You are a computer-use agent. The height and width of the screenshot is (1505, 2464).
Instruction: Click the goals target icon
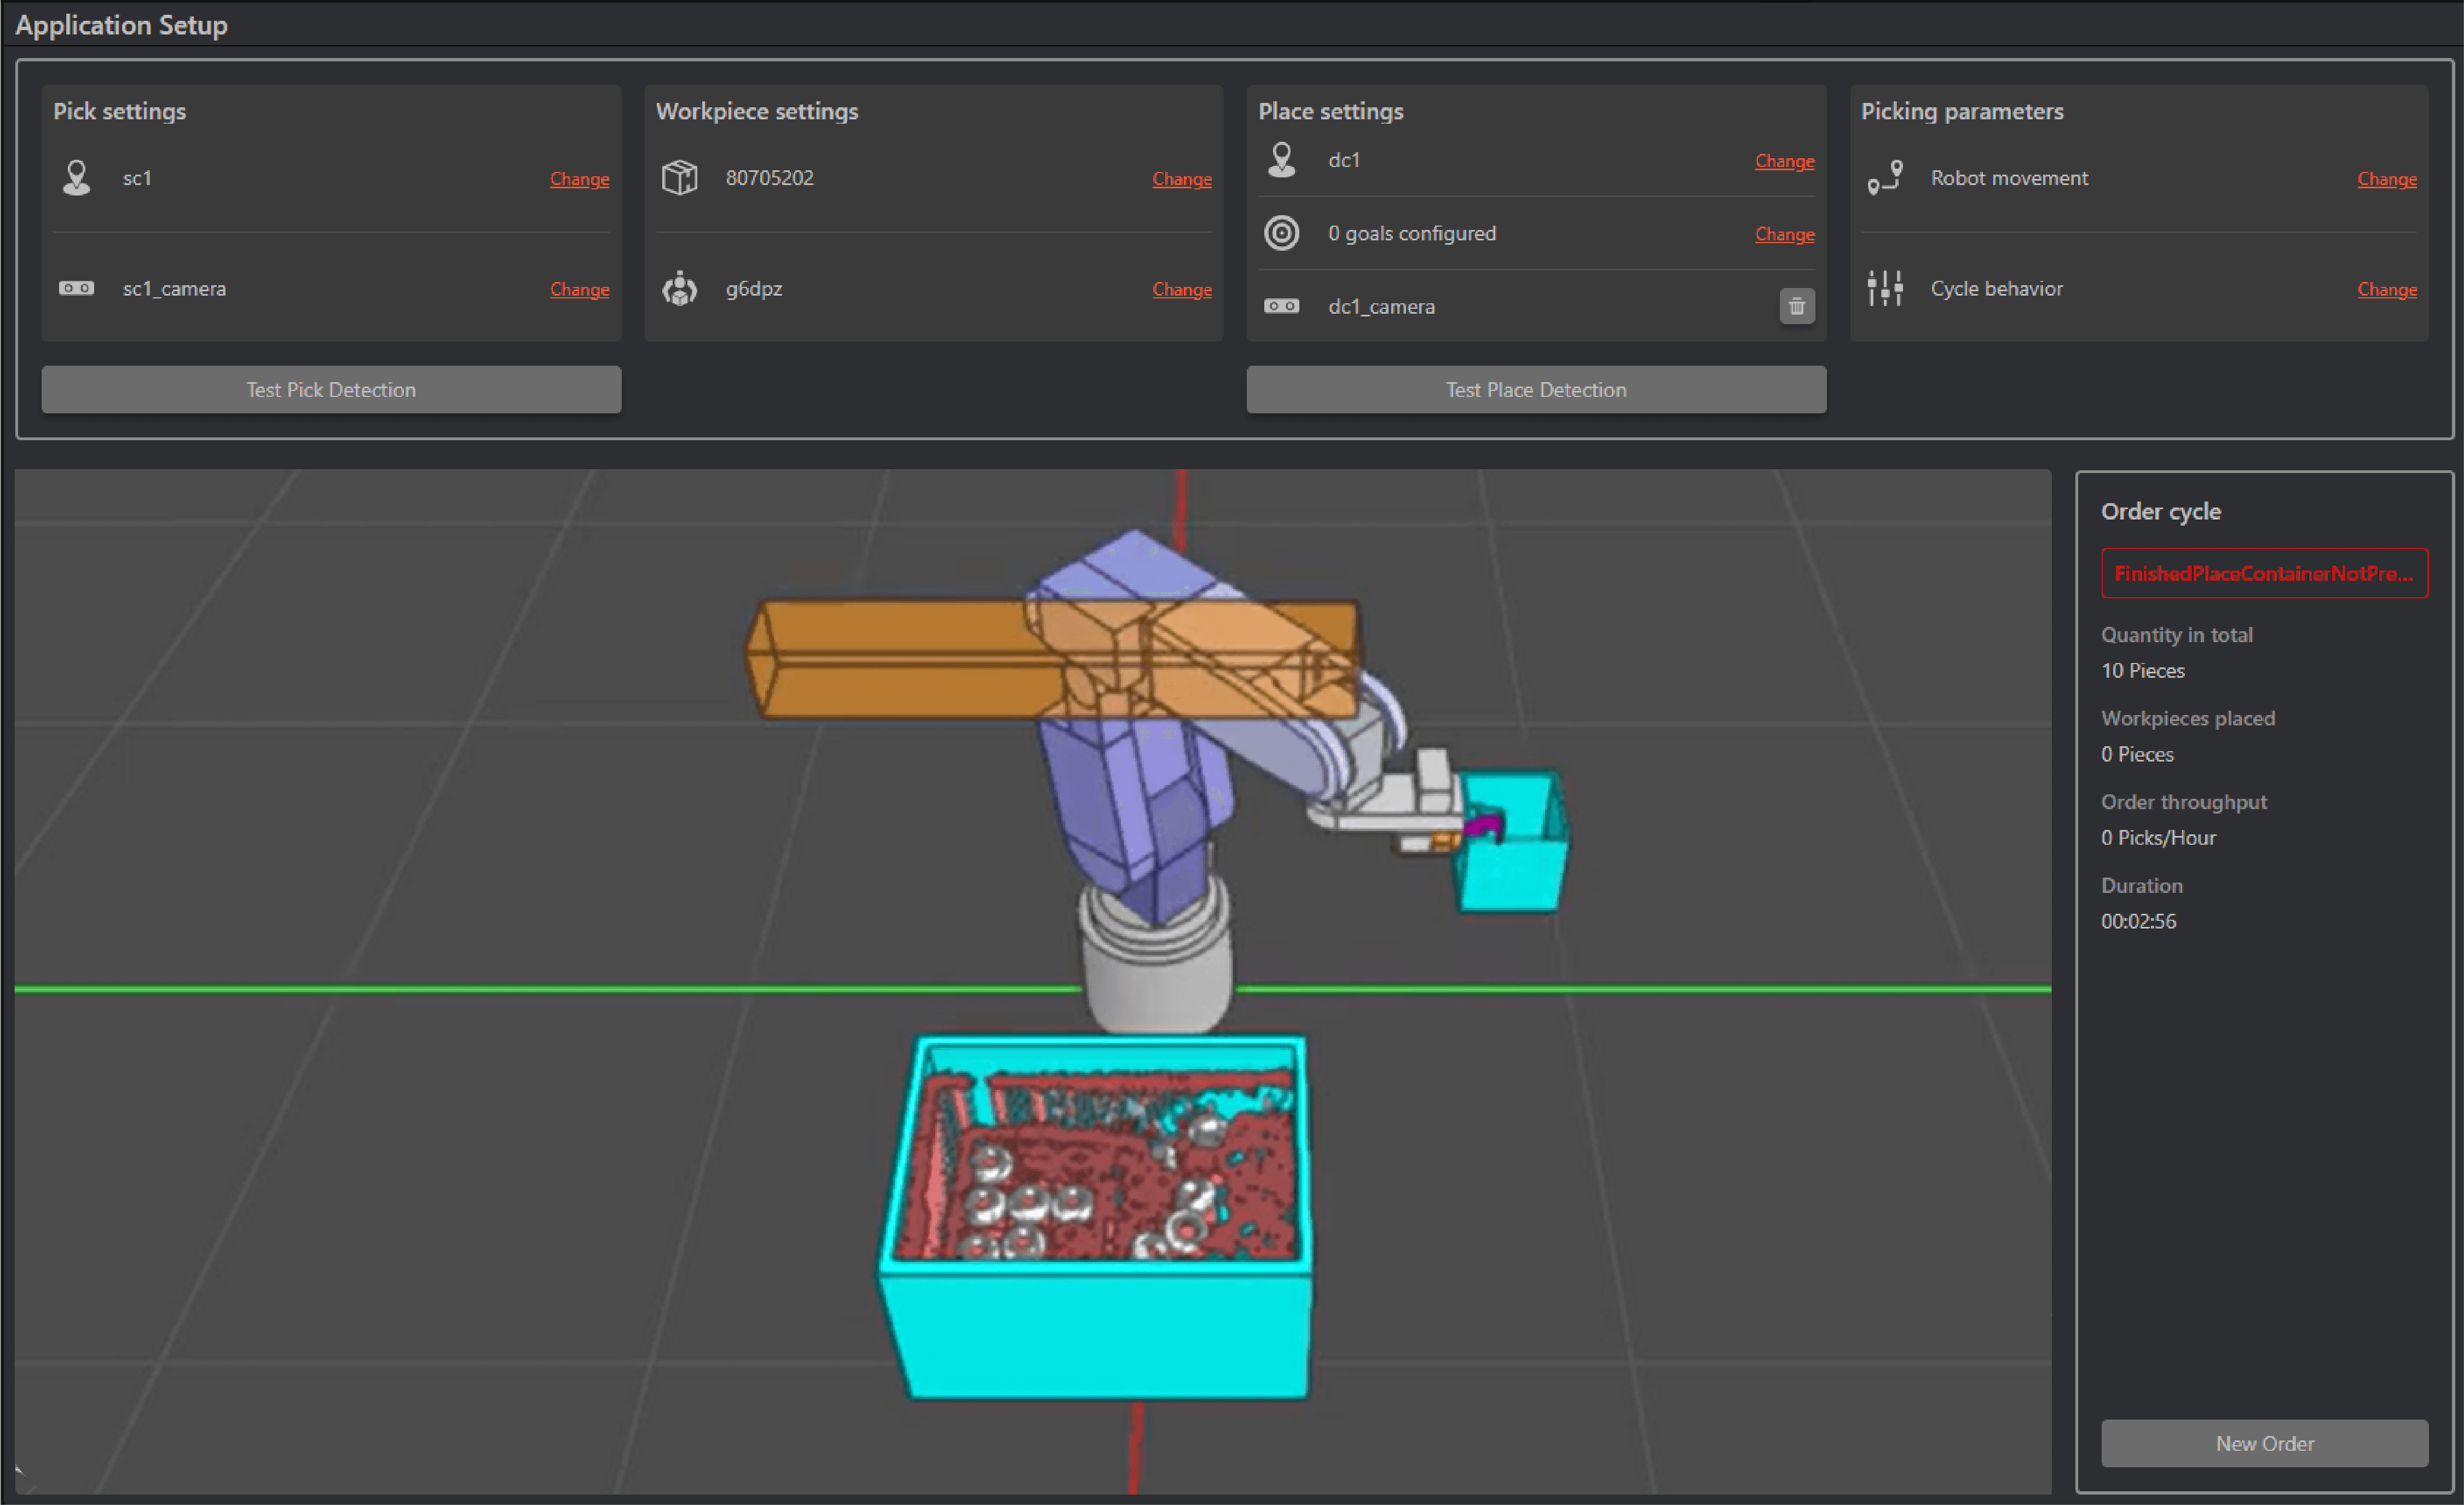tap(1281, 233)
